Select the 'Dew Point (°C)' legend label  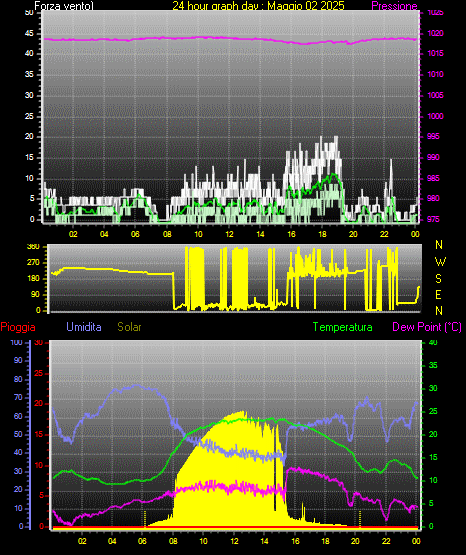[427, 327]
